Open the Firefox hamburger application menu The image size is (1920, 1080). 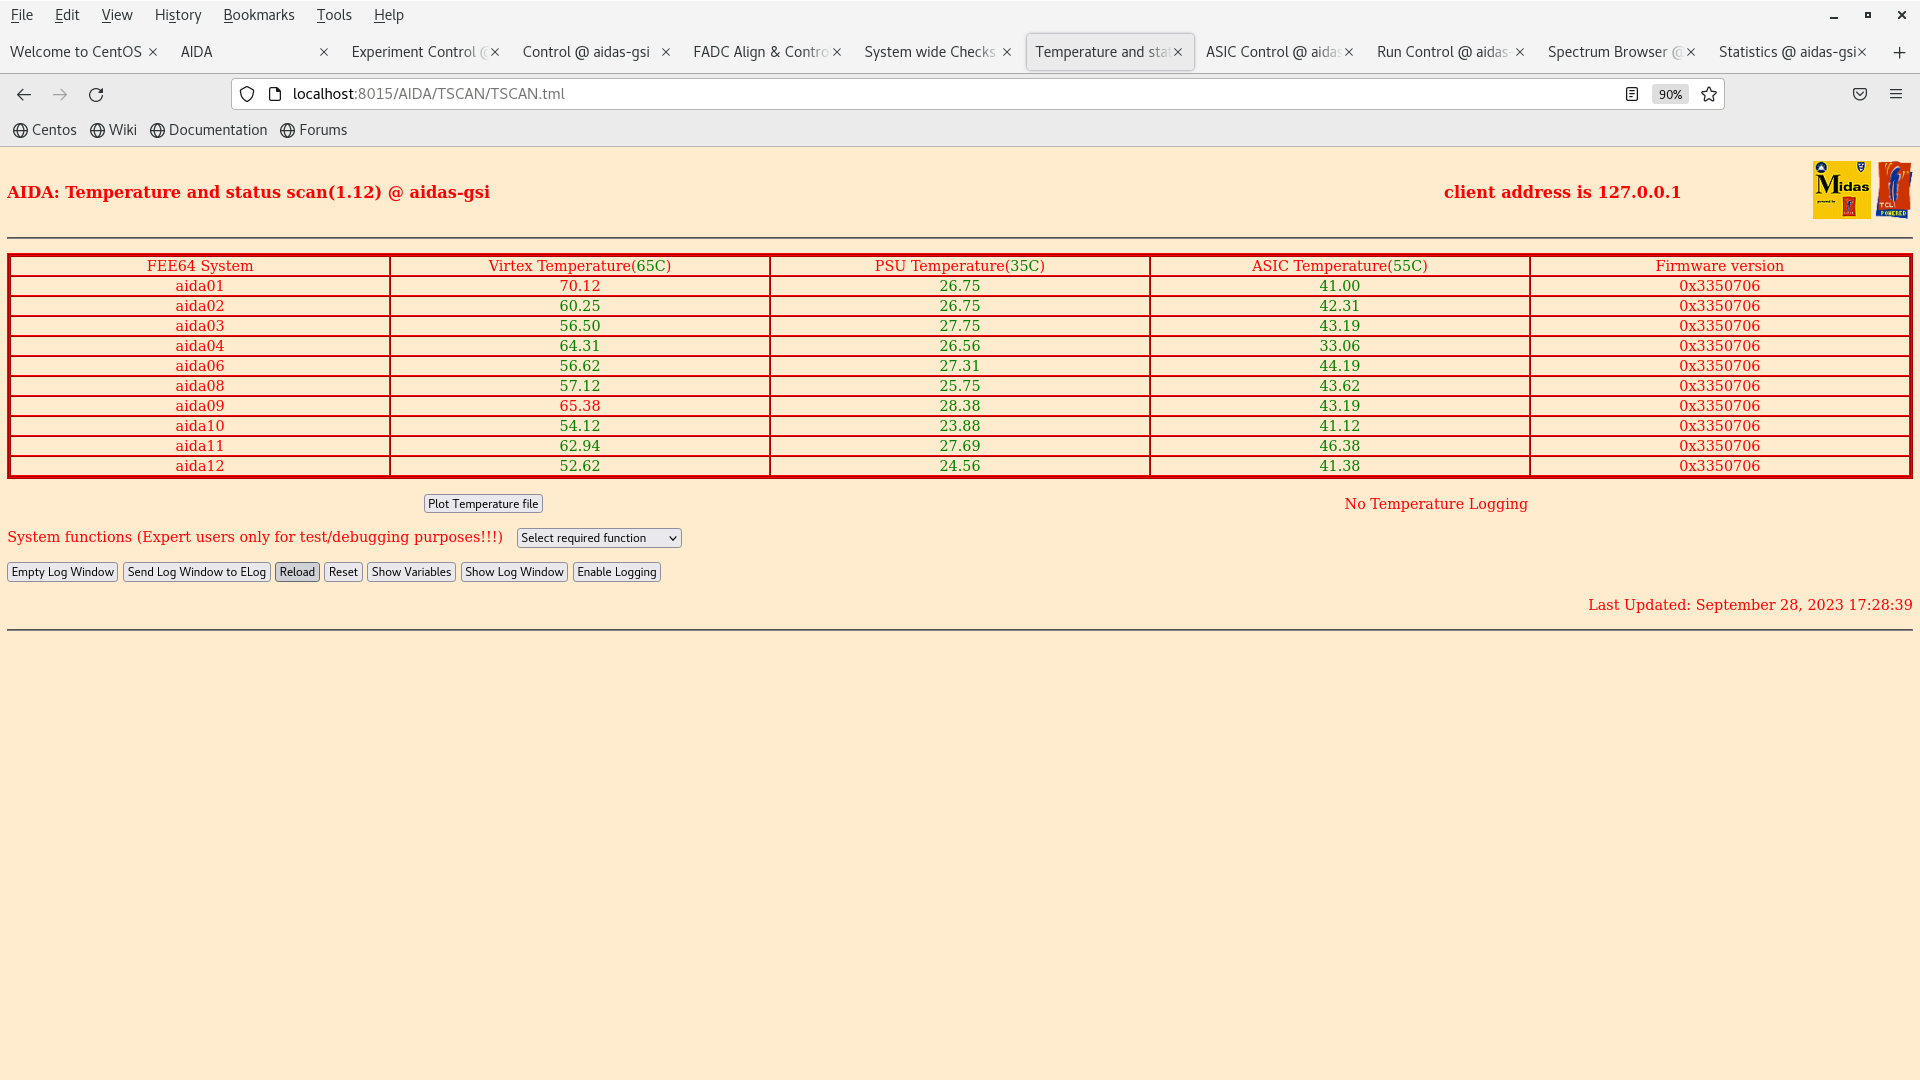[1896, 94]
